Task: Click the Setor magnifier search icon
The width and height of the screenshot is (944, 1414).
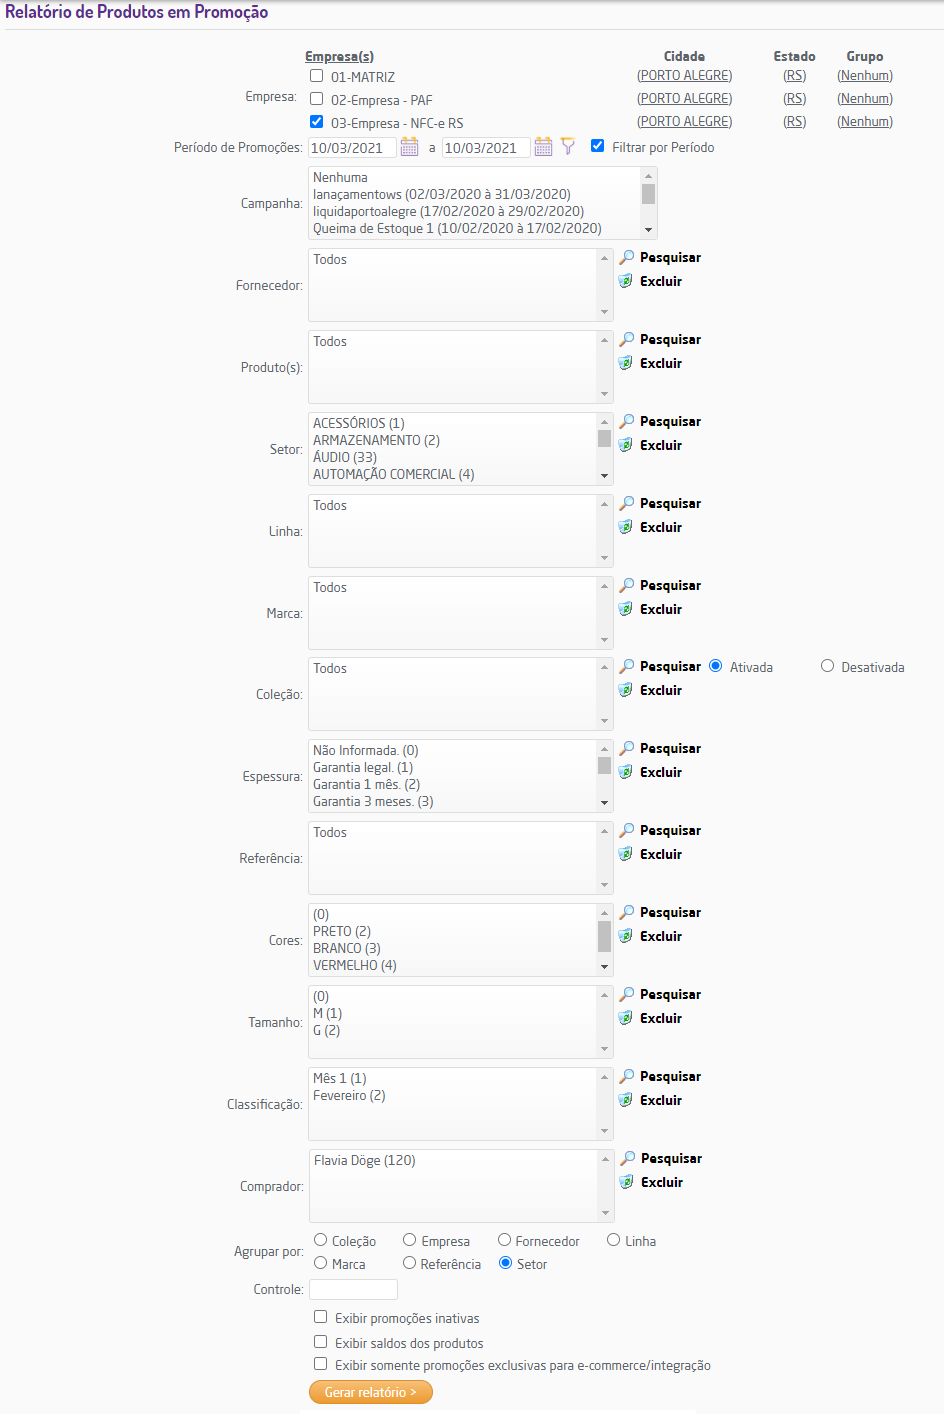Action: coord(627,421)
